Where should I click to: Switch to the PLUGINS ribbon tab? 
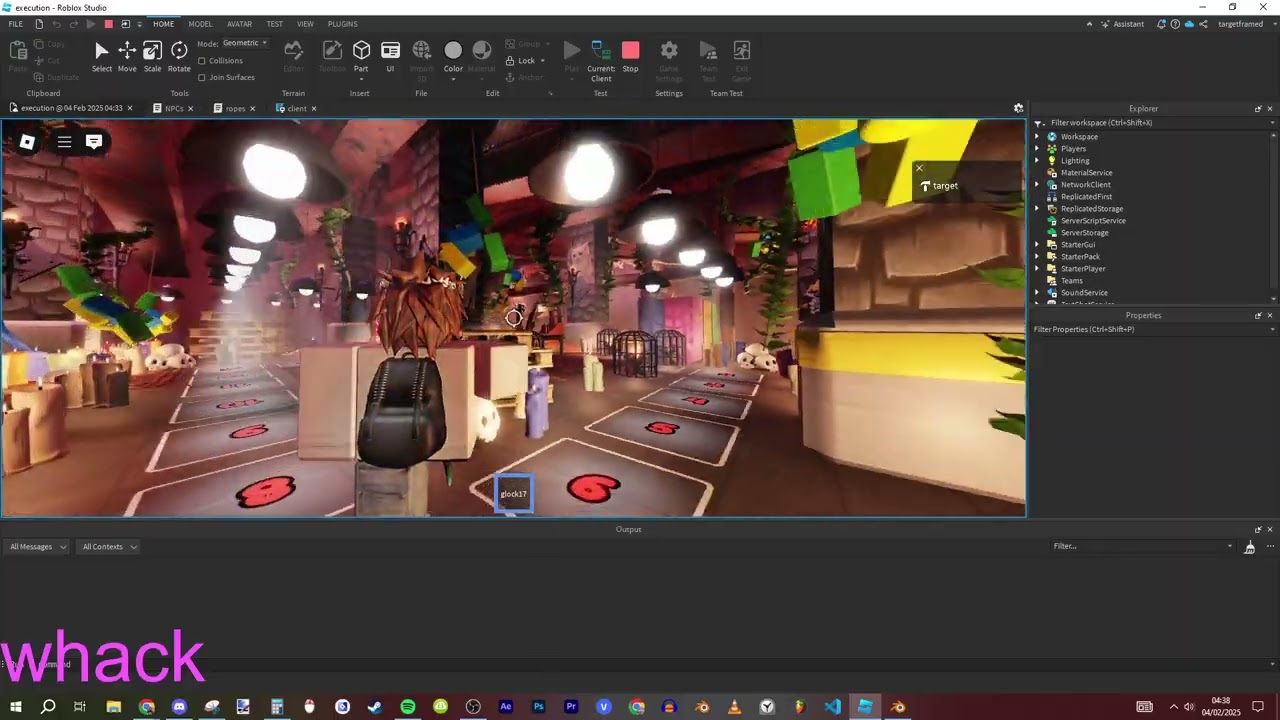[342, 24]
